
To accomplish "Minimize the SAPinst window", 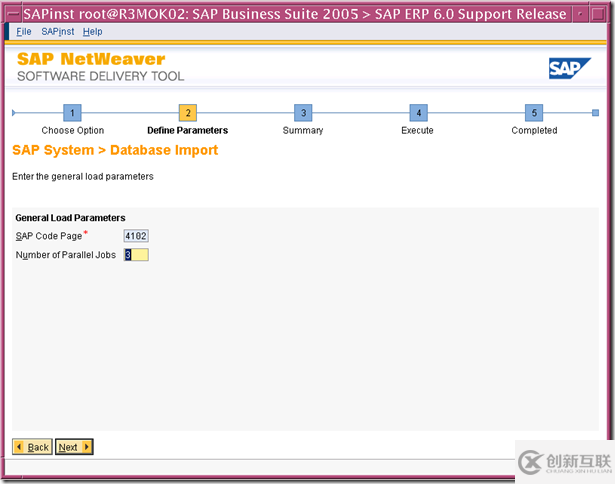I will click(580, 15).
